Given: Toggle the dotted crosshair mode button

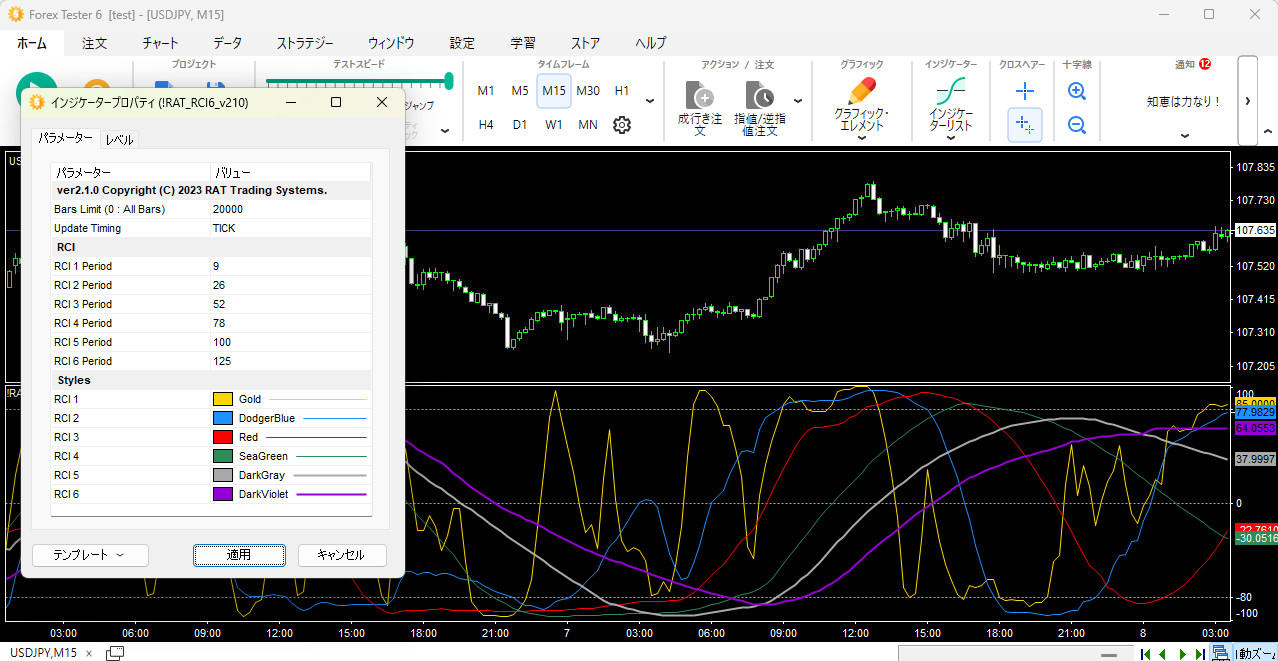Looking at the screenshot, I should [x=1024, y=125].
